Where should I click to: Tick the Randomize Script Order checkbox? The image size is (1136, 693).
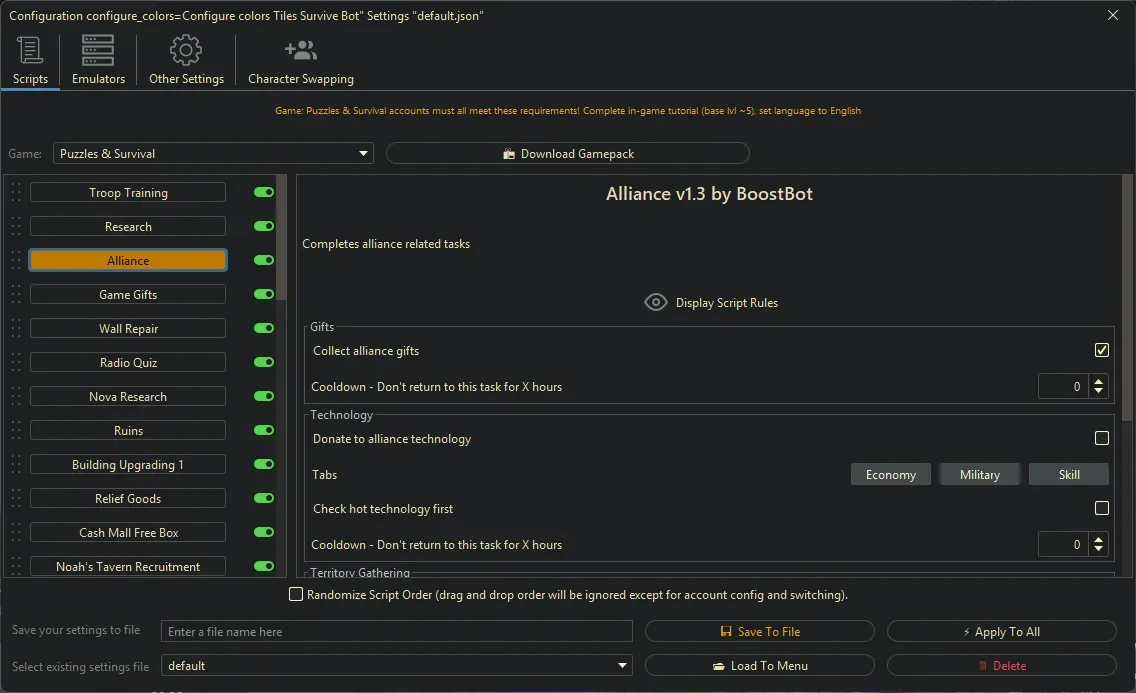(296, 595)
